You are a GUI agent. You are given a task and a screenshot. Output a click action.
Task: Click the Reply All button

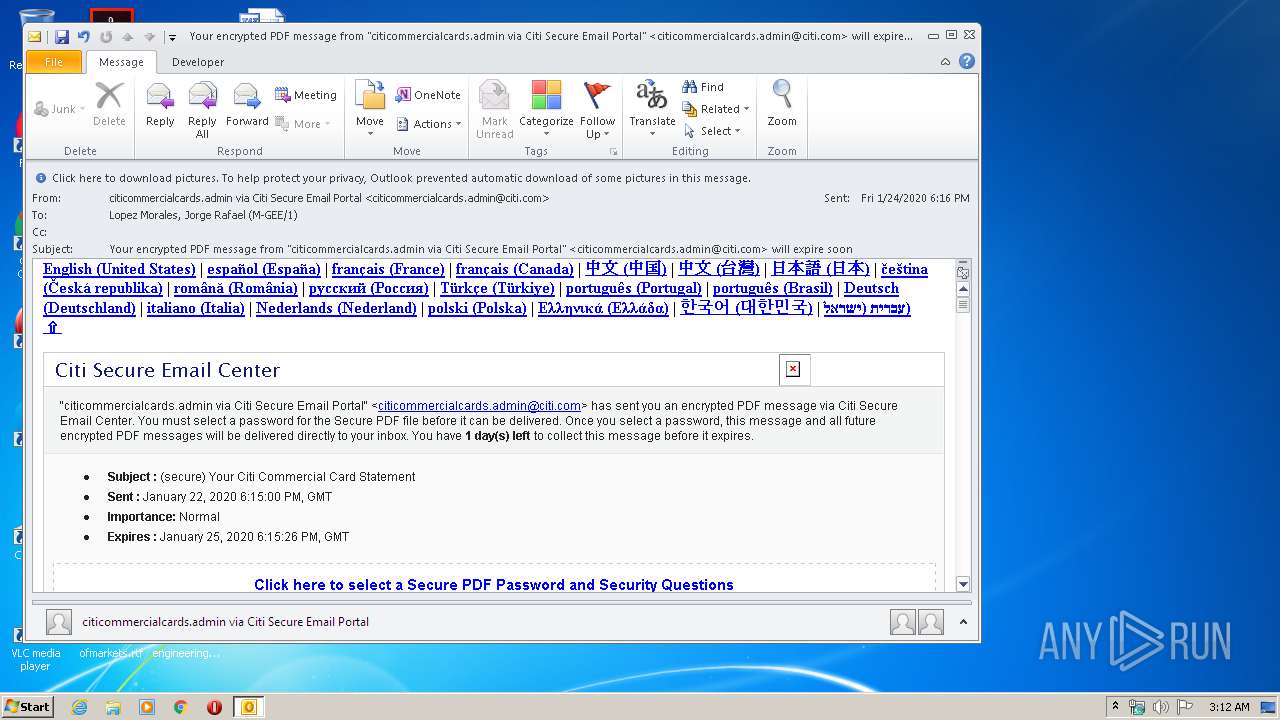(x=202, y=108)
